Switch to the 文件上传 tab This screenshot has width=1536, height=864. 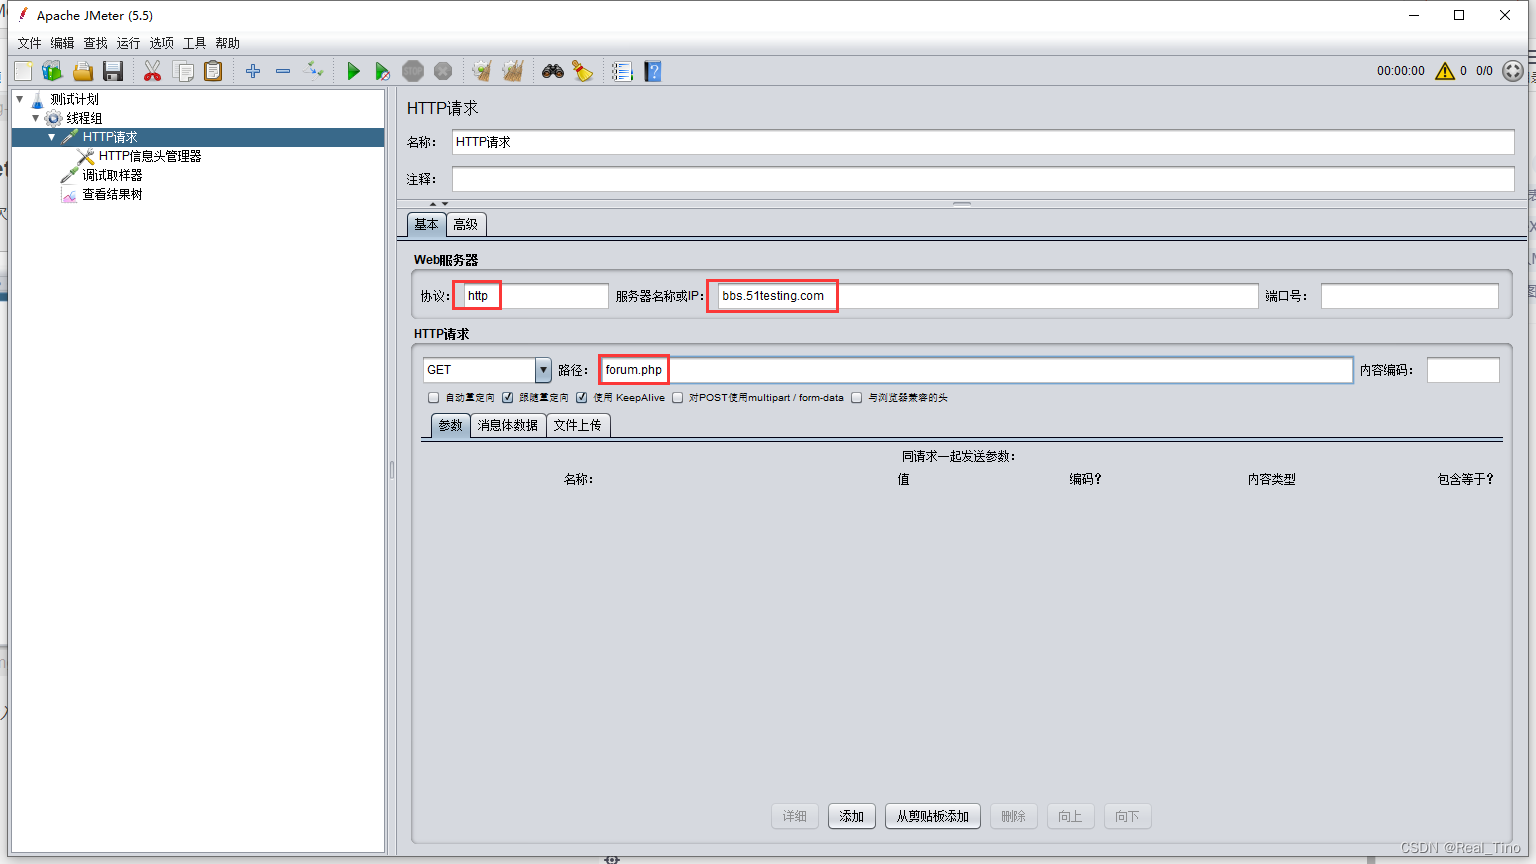(578, 425)
